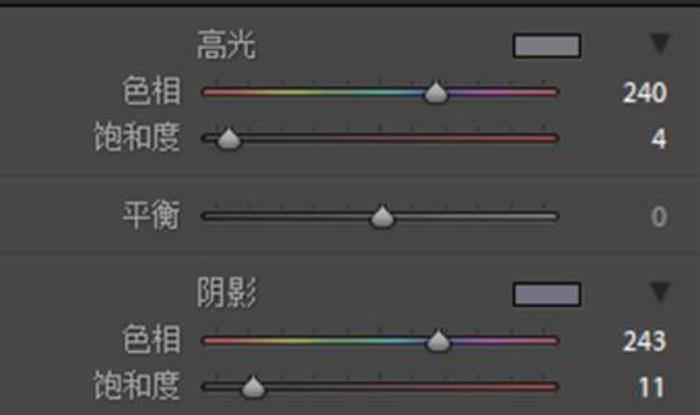Image resolution: width=700 pixels, height=415 pixels.
Task: Click the 平衡 label text
Action: 152,215
